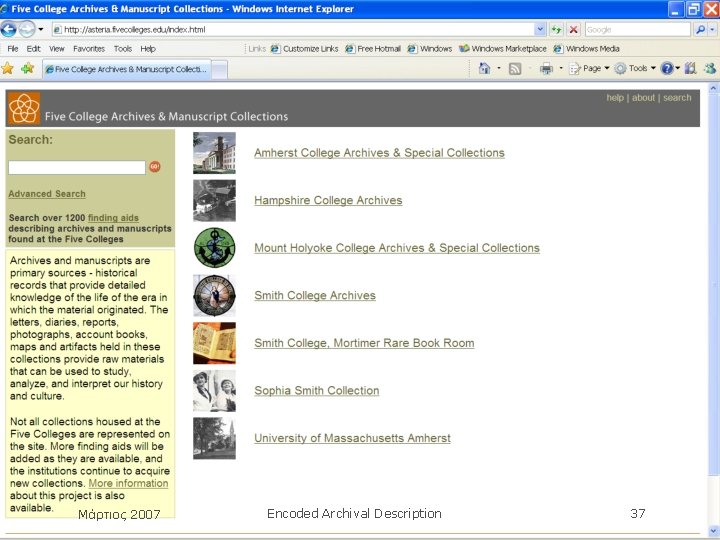The width and height of the screenshot is (720, 540).
Task: Click the Mount Holyoke anchor seal thumbnail
Action: click(214, 248)
